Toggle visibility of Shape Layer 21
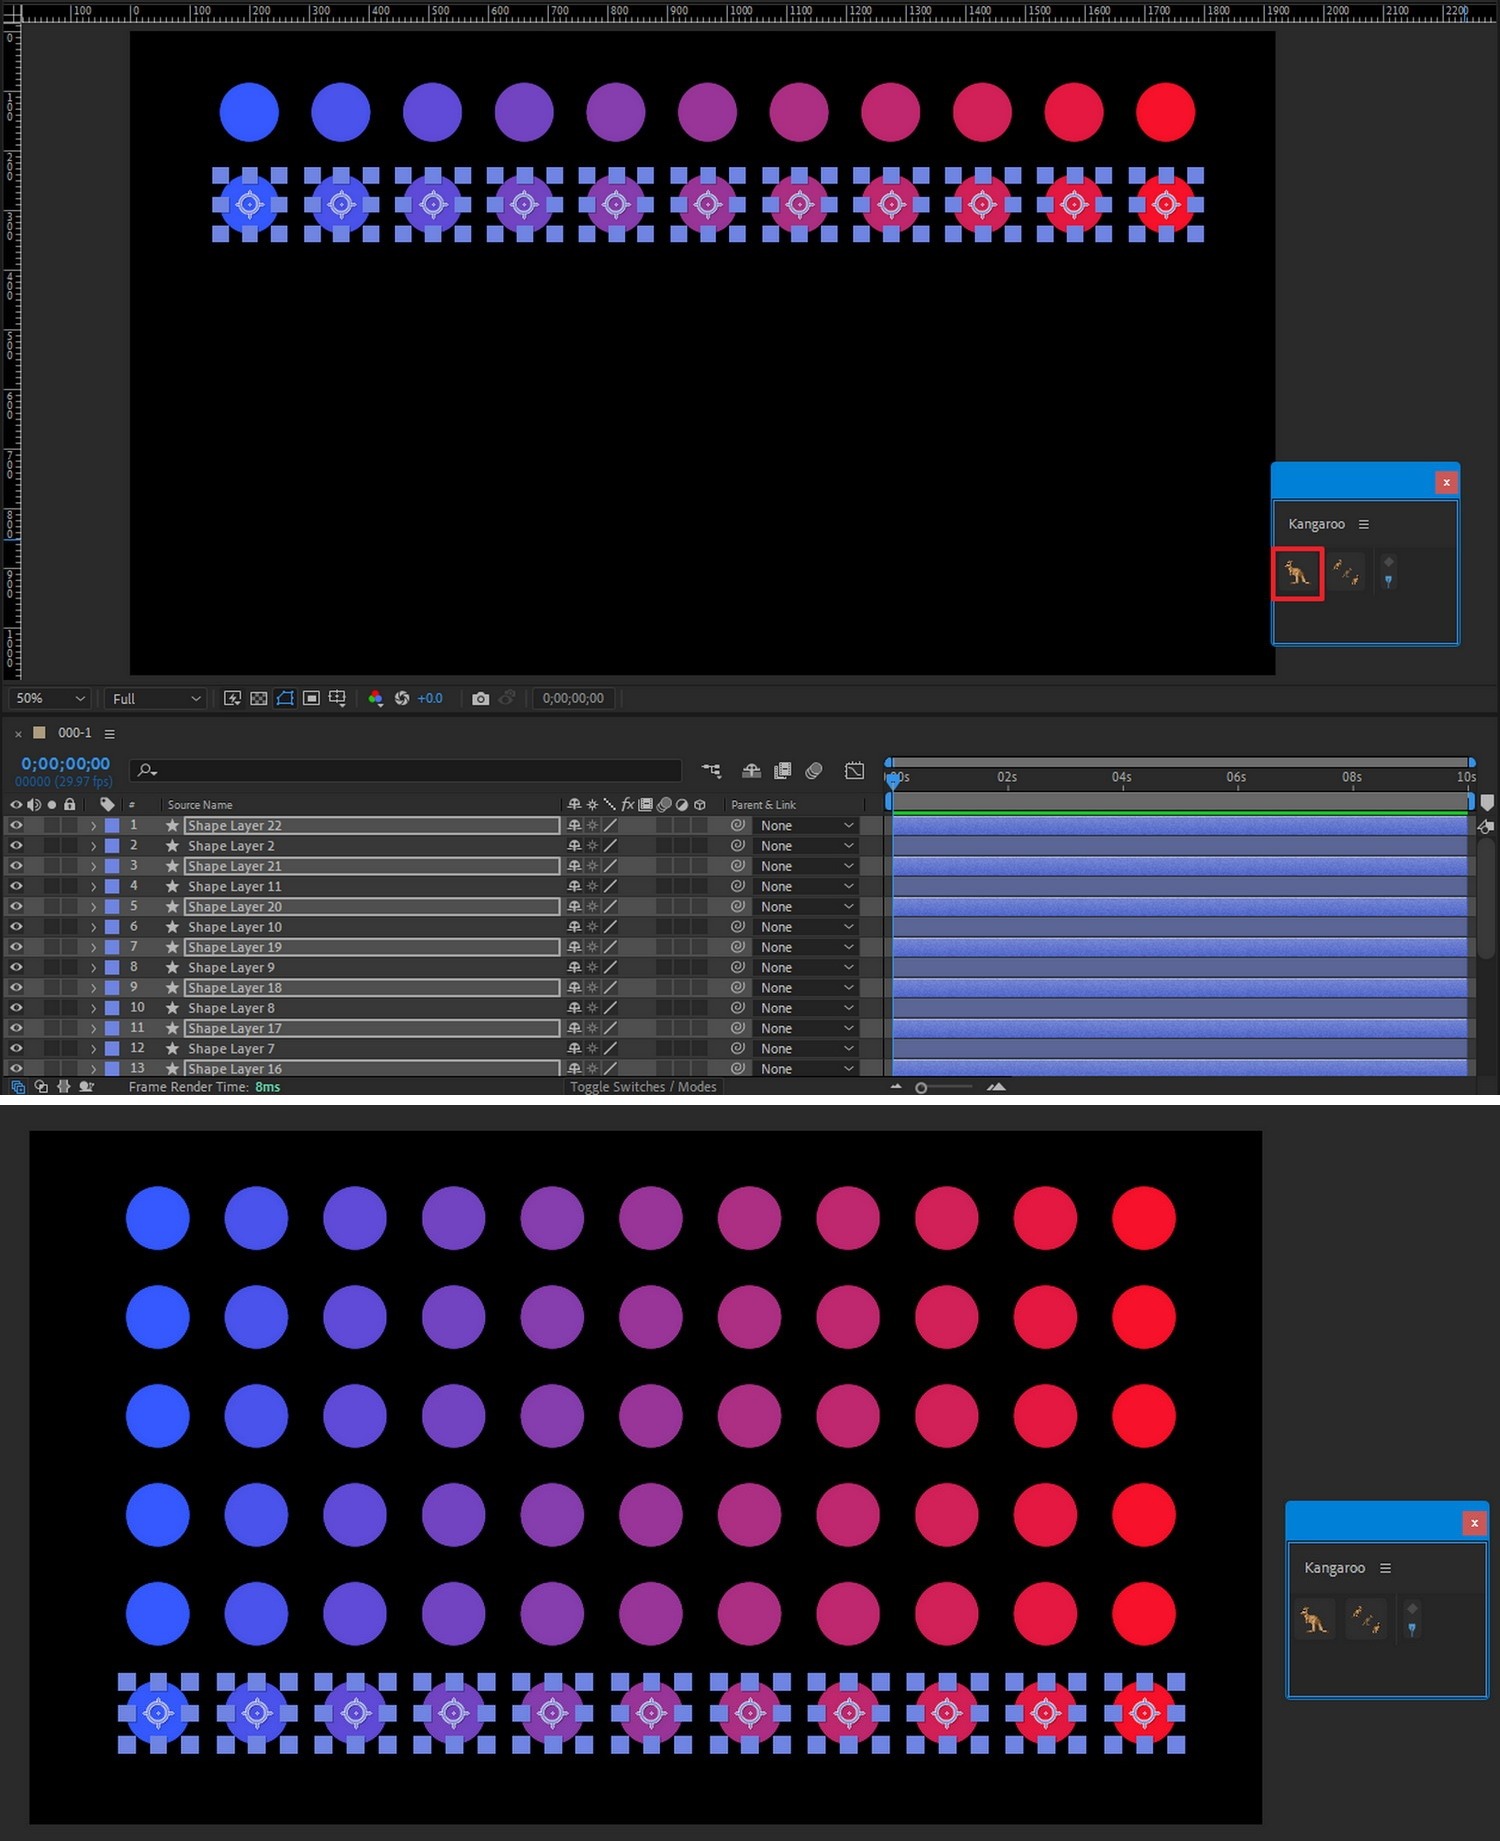 16,866
